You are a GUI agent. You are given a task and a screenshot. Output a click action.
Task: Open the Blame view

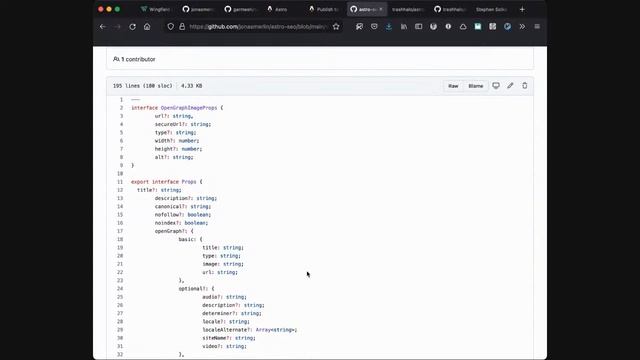[x=476, y=86]
